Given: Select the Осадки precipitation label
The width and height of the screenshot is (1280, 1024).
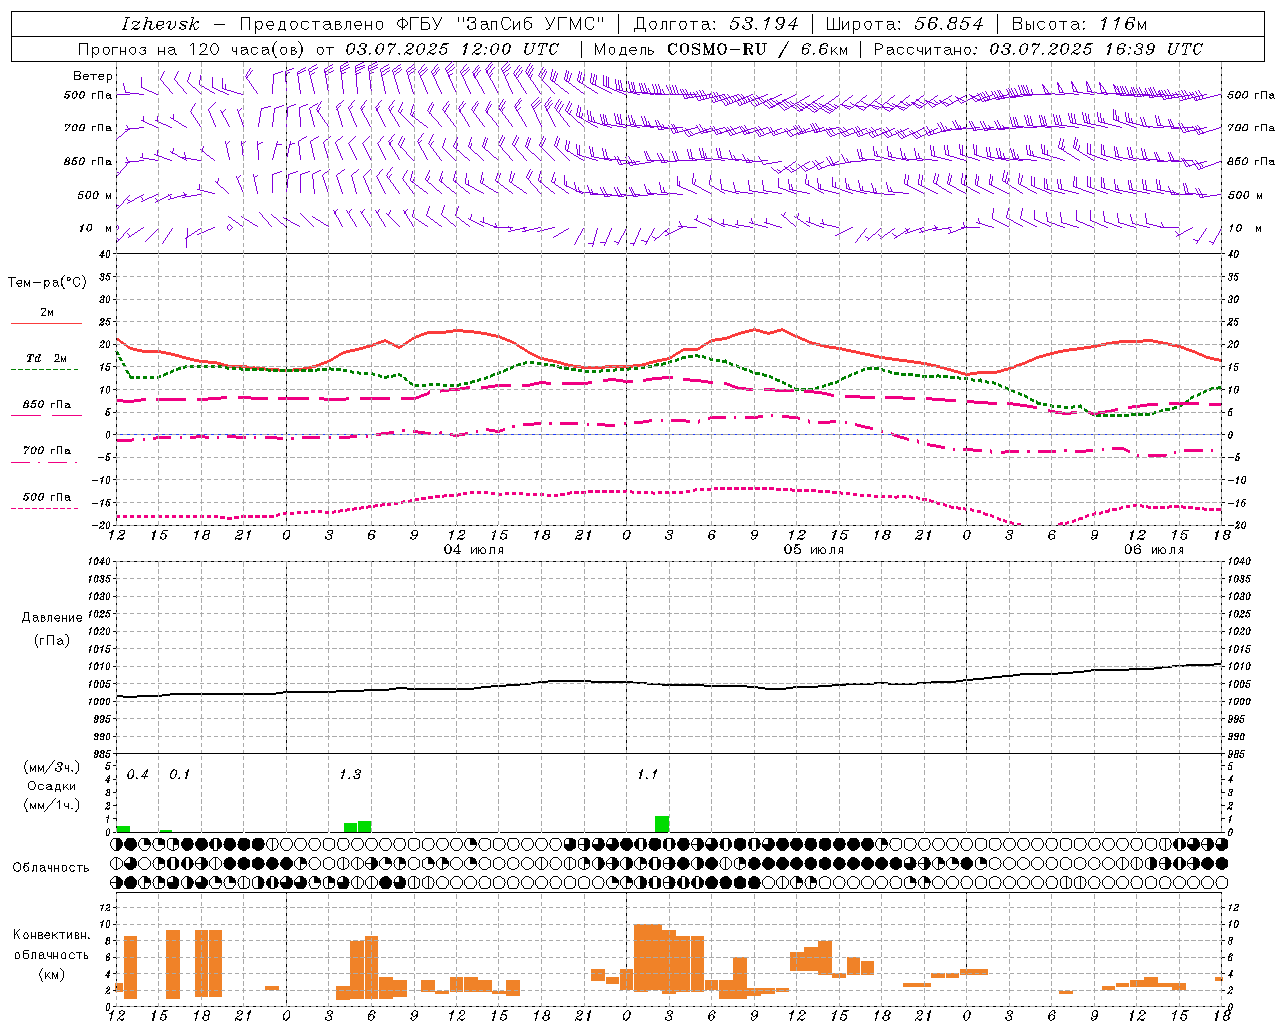Looking at the screenshot, I should (x=52, y=786).
